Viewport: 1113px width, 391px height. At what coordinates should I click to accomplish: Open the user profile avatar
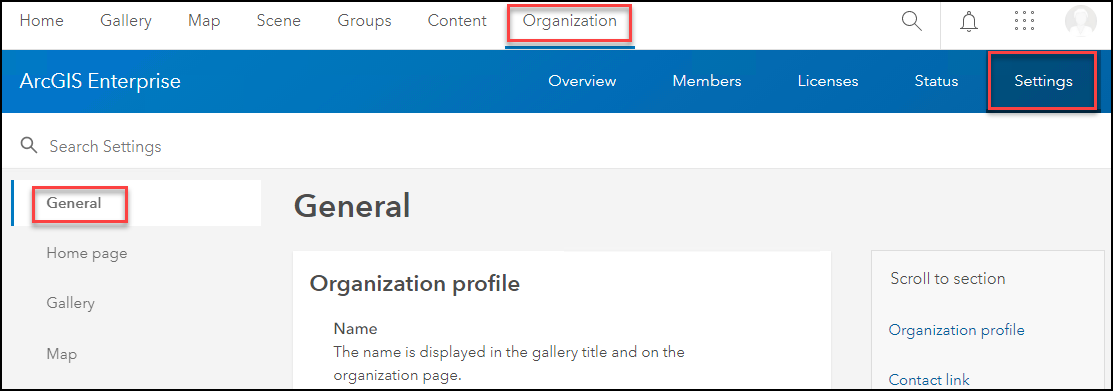tap(1081, 22)
